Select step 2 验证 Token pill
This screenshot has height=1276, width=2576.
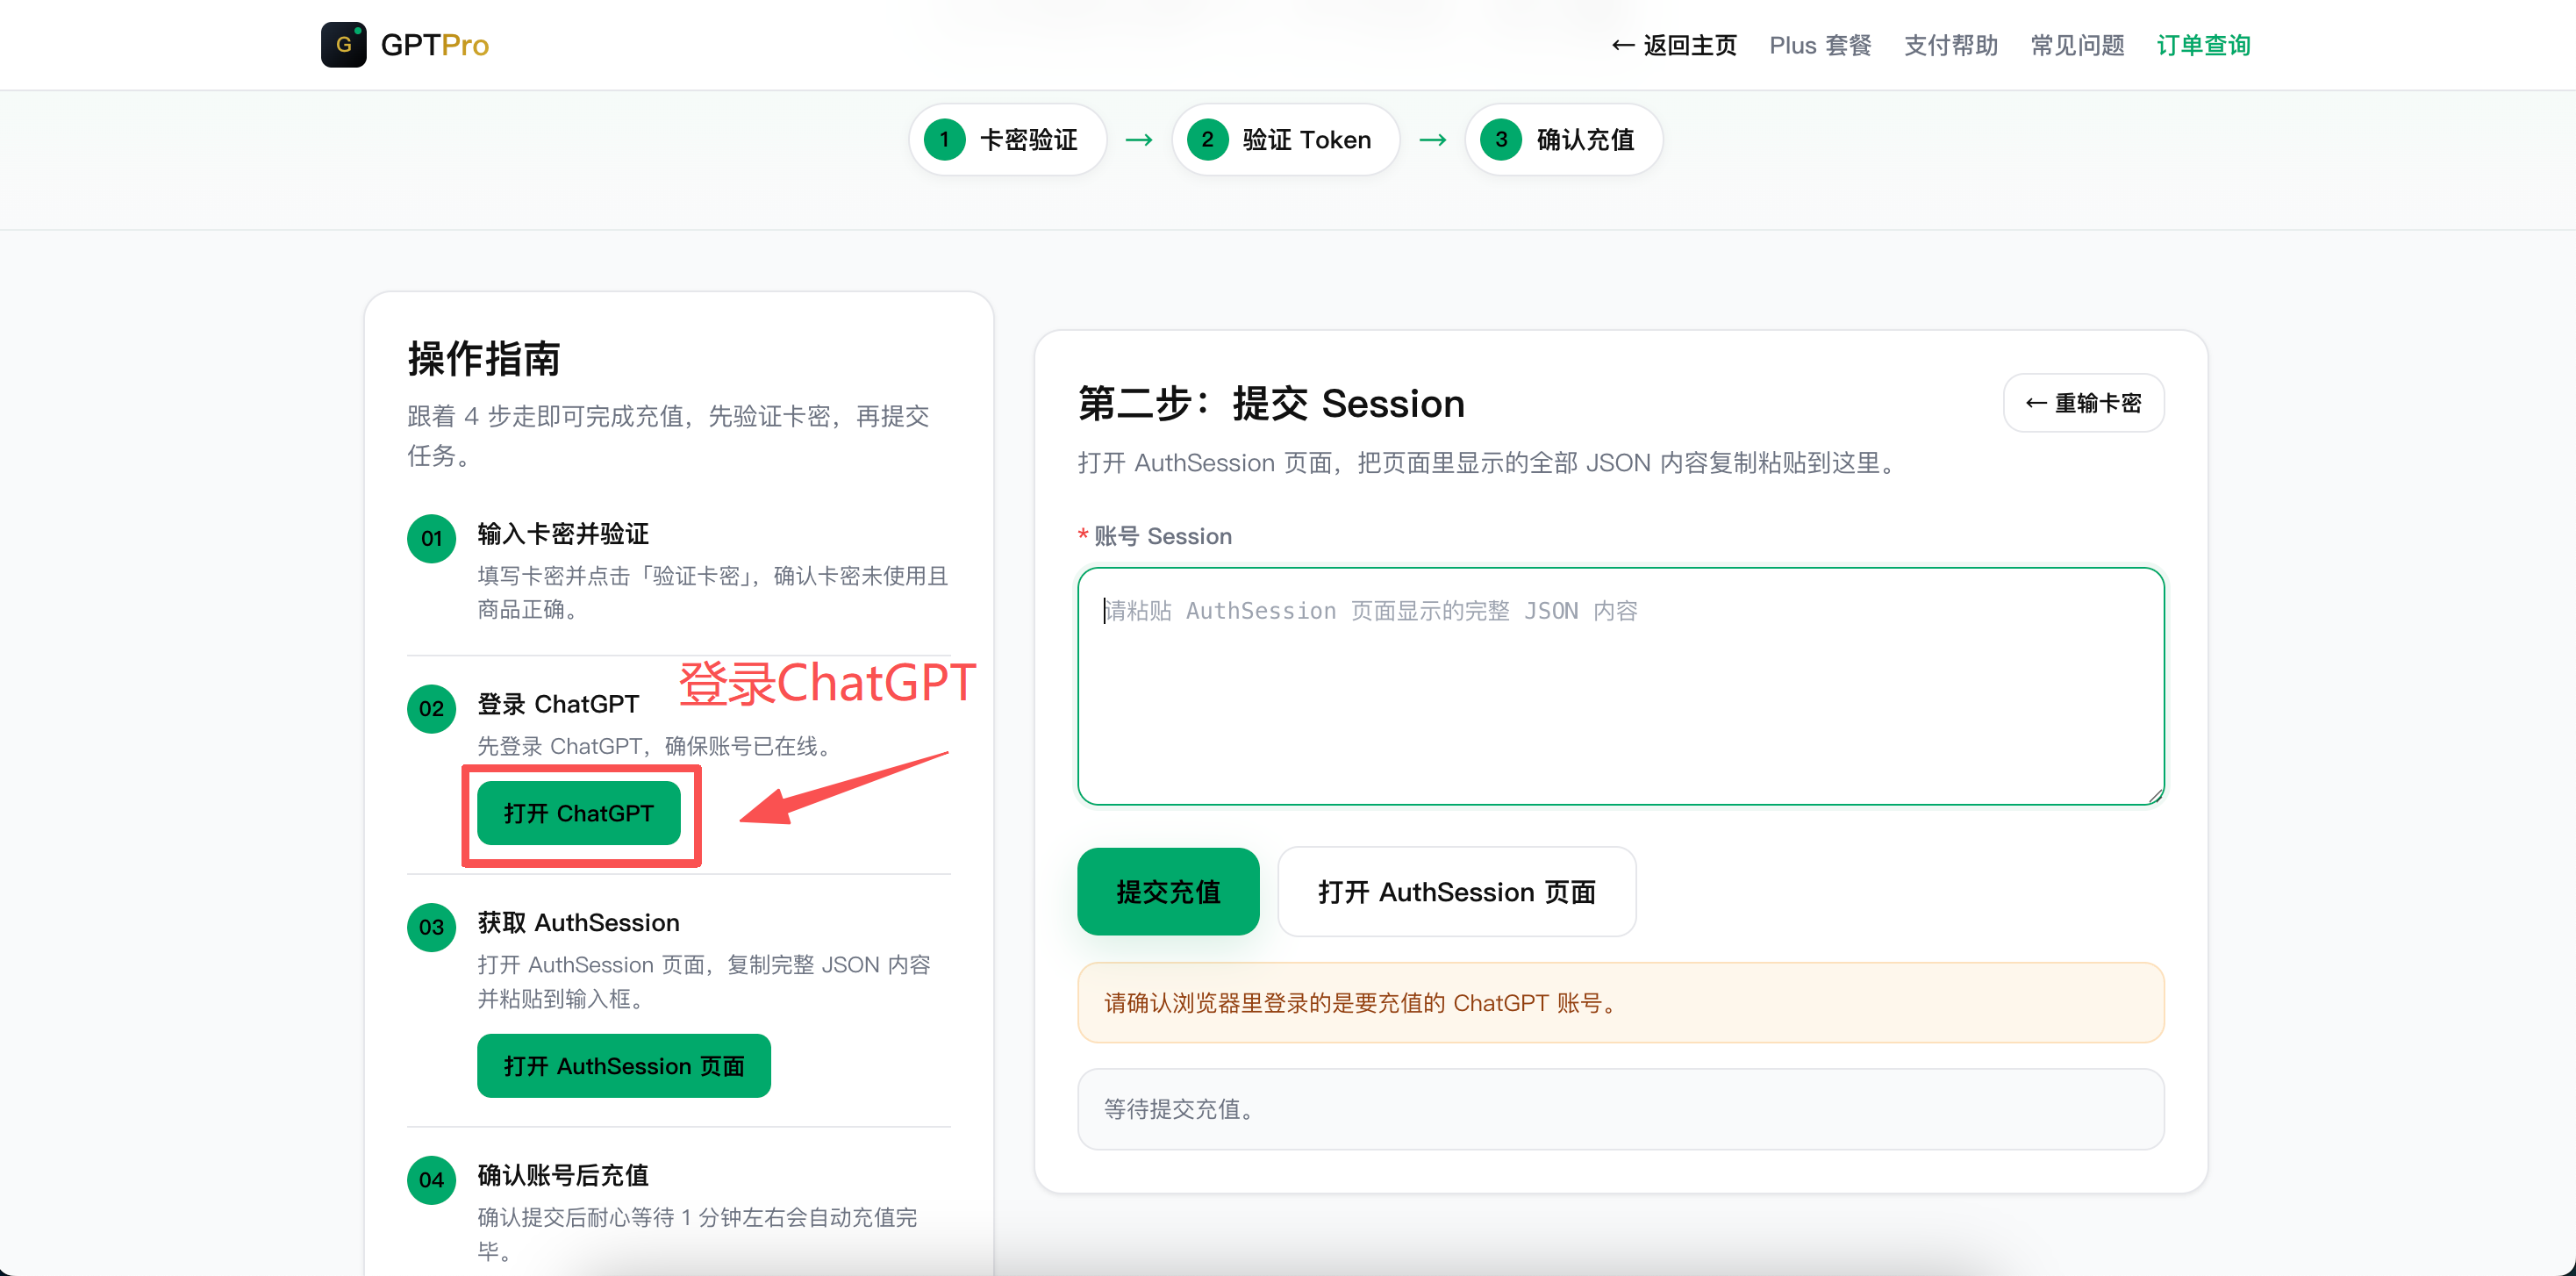[1285, 139]
